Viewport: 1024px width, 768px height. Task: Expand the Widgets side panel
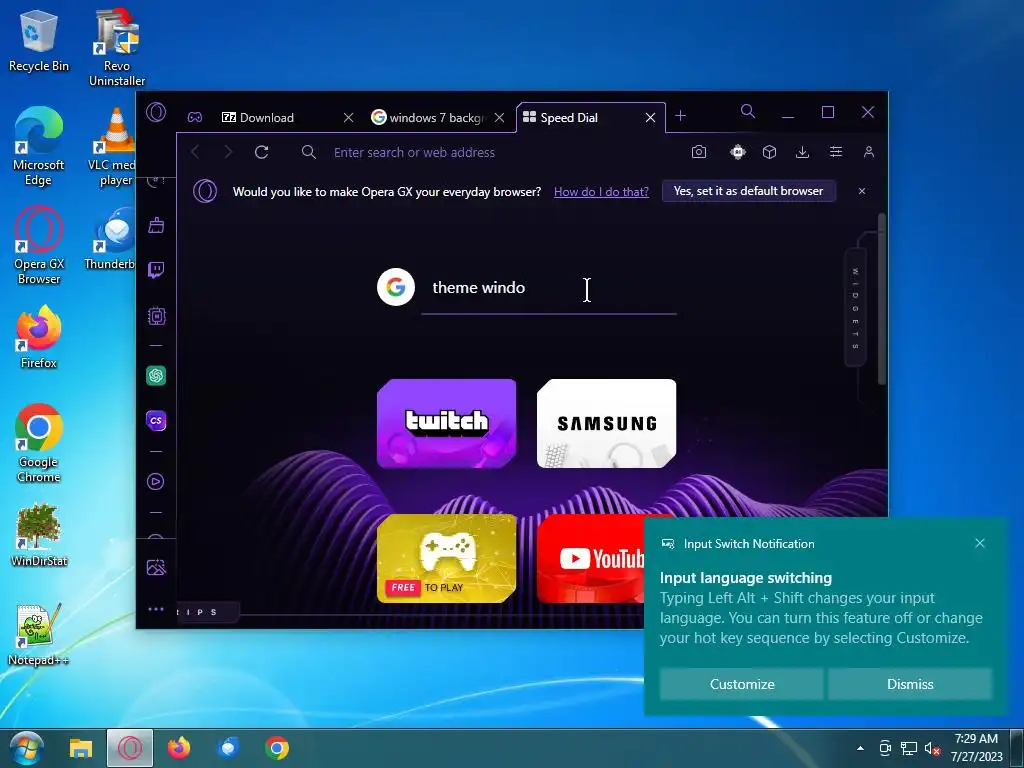pyautogui.click(x=856, y=308)
